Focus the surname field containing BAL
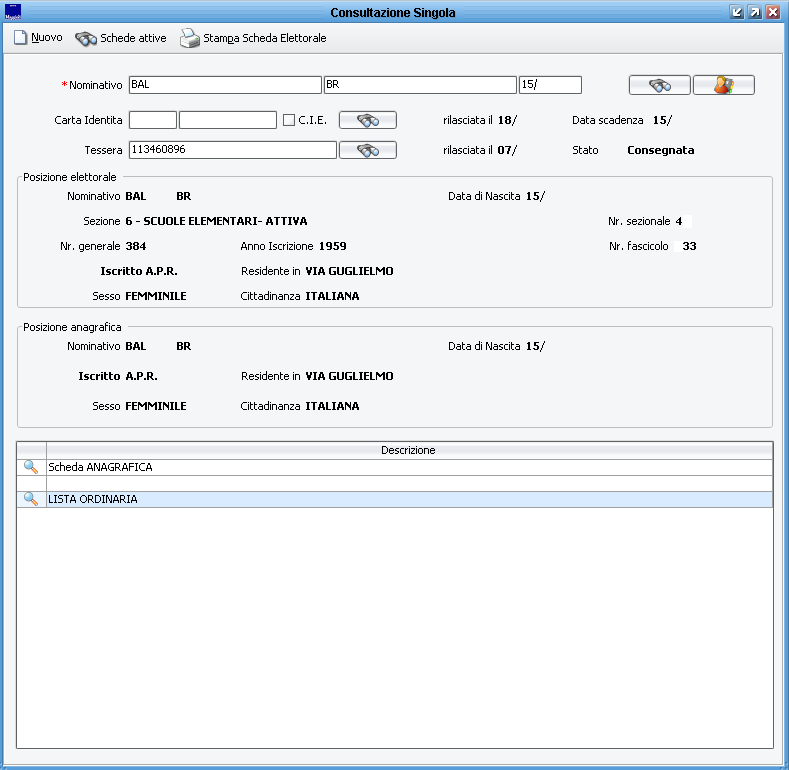 225,85
